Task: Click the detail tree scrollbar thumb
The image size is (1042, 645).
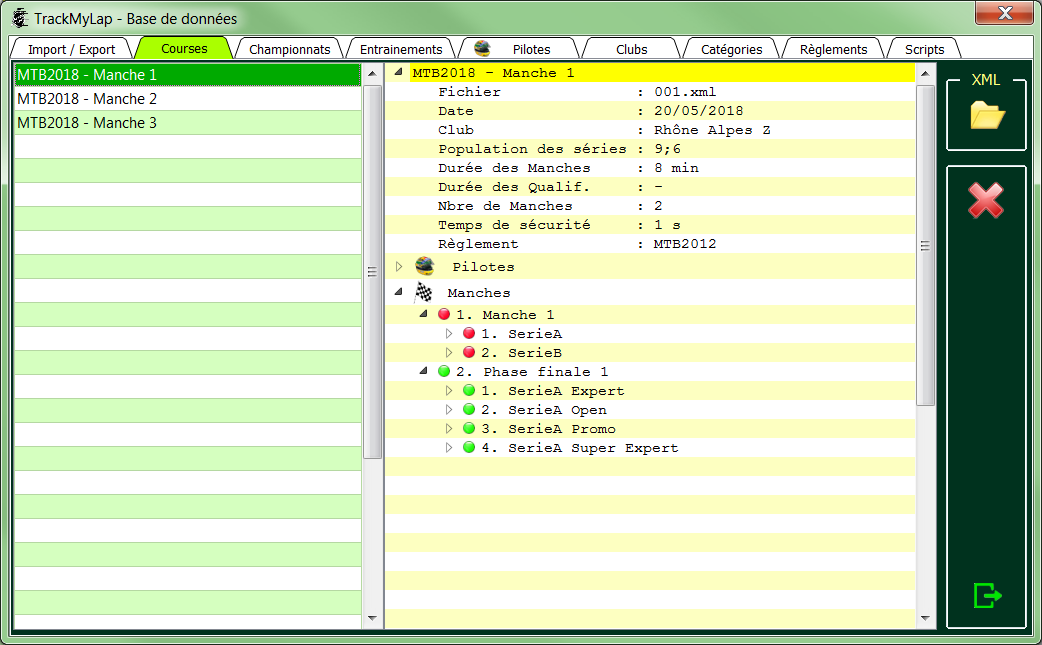Action: coord(925,245)
